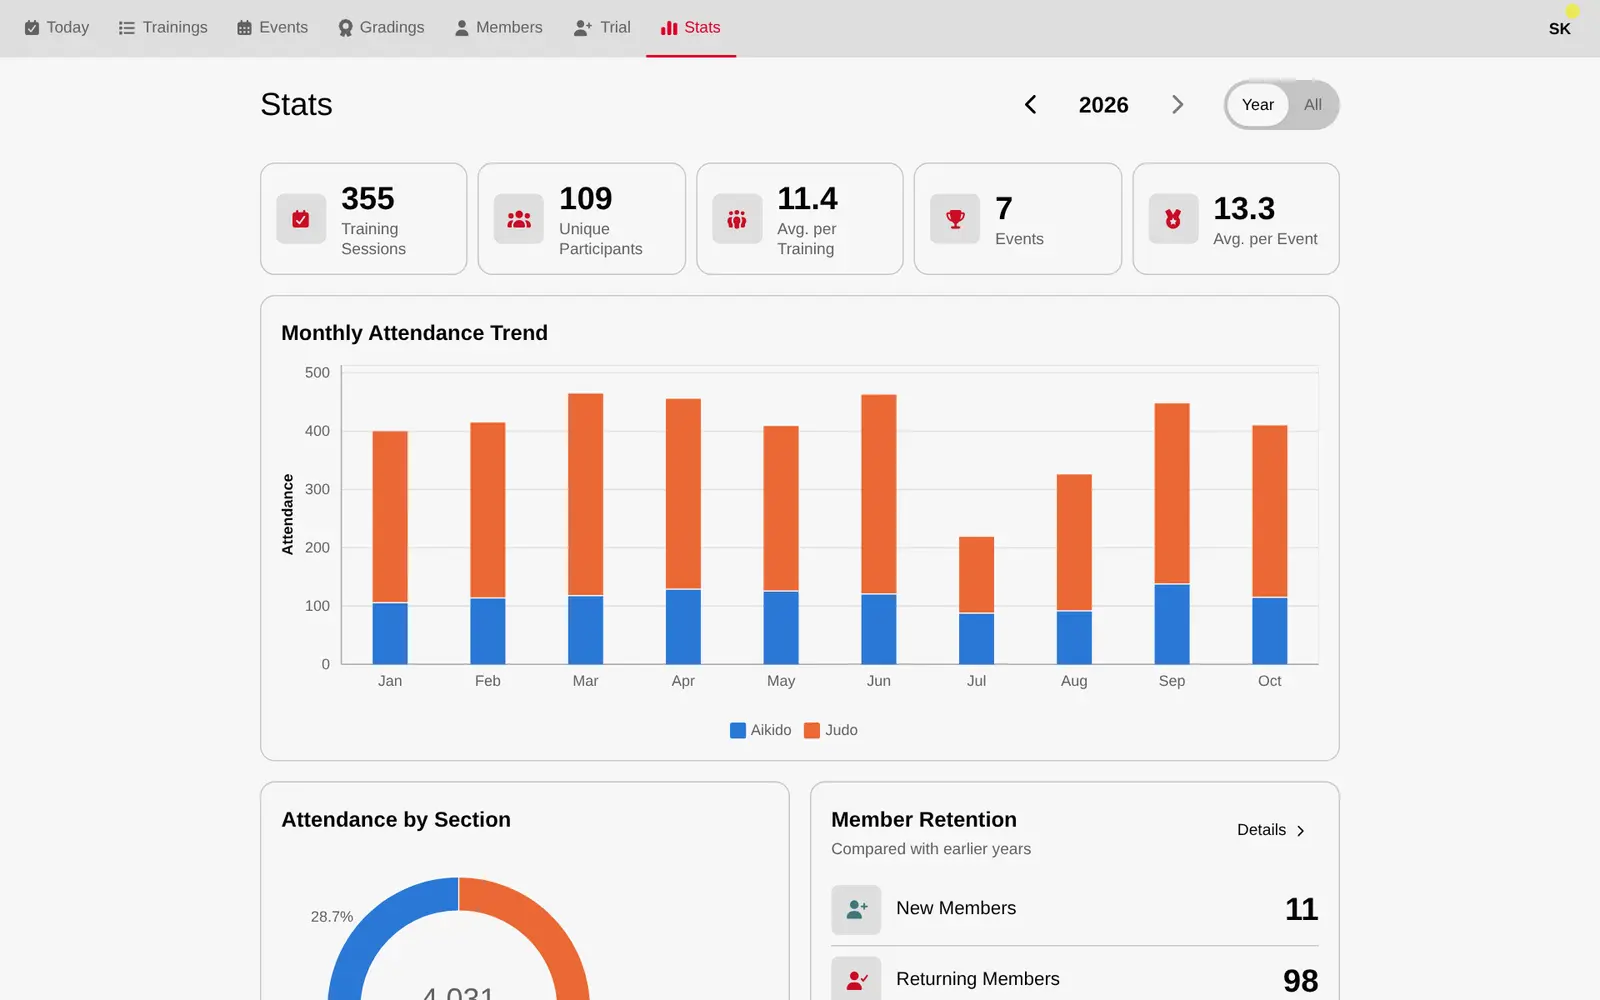Click the Returning Members person-check icon
This screenshot has width=1600, height=1000.
(x=856, y=980)
